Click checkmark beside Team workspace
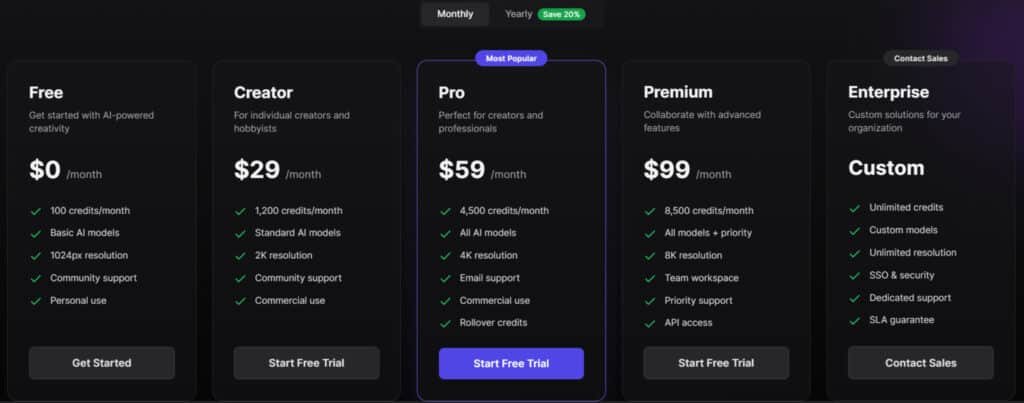Viewport: 1024px width, 403px height. (x=650, y=278)
